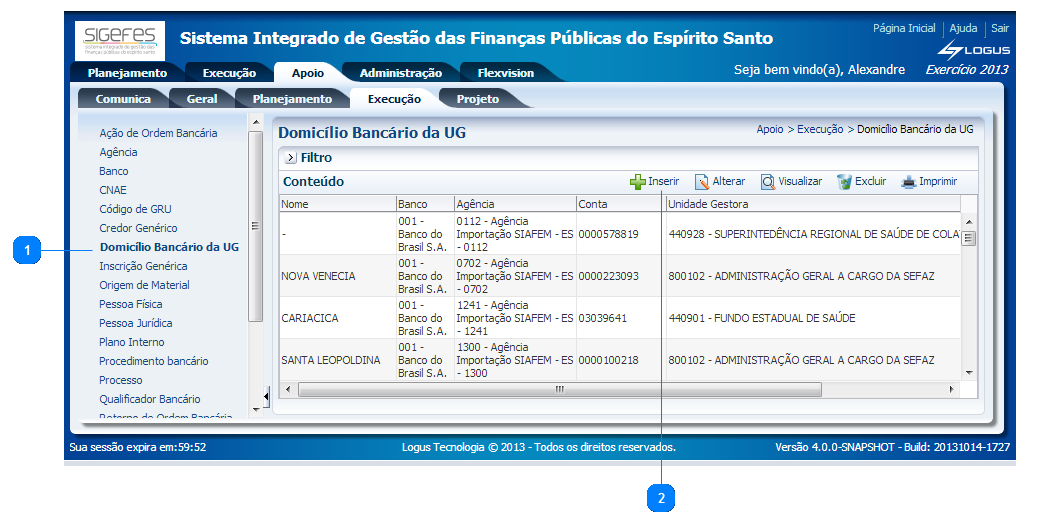The width and height of the screenshot is (1038, 528).
Task: Open the Ajuda help link
Action: (963, 29)
